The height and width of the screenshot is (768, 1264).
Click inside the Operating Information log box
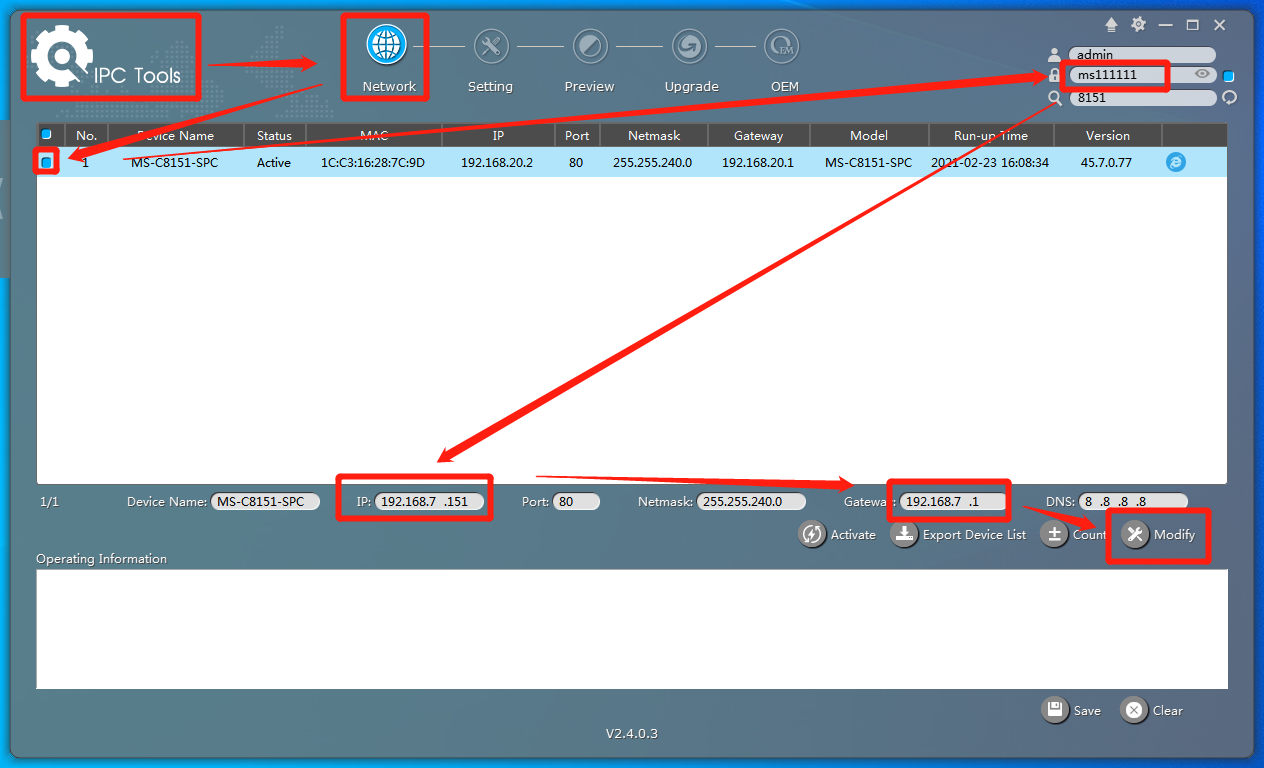click(x=632, y=629)
